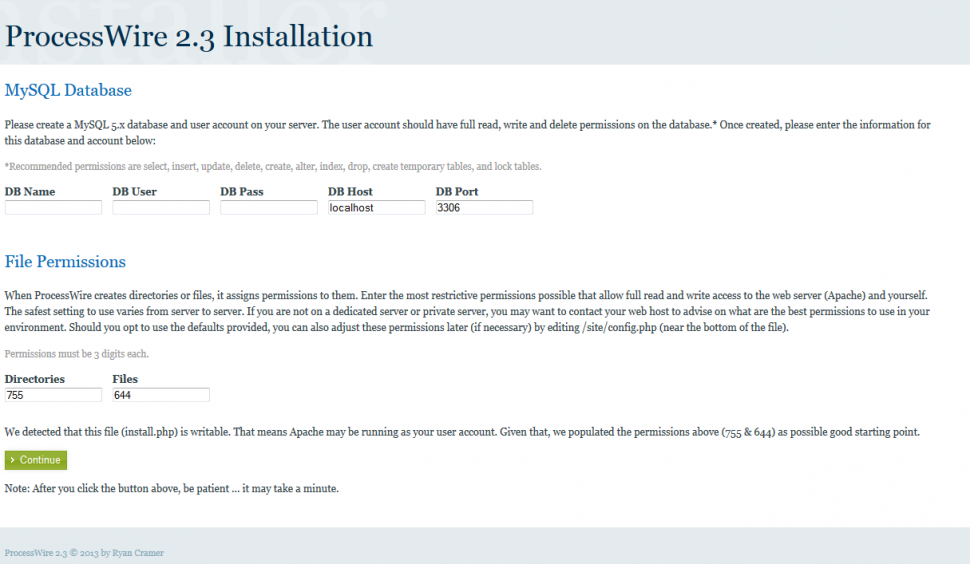Focus the DB User text box
The width and height of the screenshot is (970, 564).
[x=161, y=208]
